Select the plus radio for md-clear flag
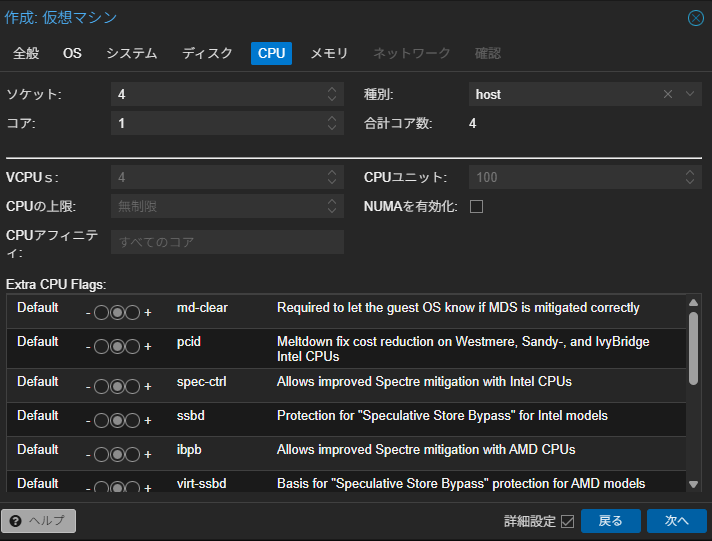This screenshot has height=541, width=712. pyautogui.click(x=133, y=313)
